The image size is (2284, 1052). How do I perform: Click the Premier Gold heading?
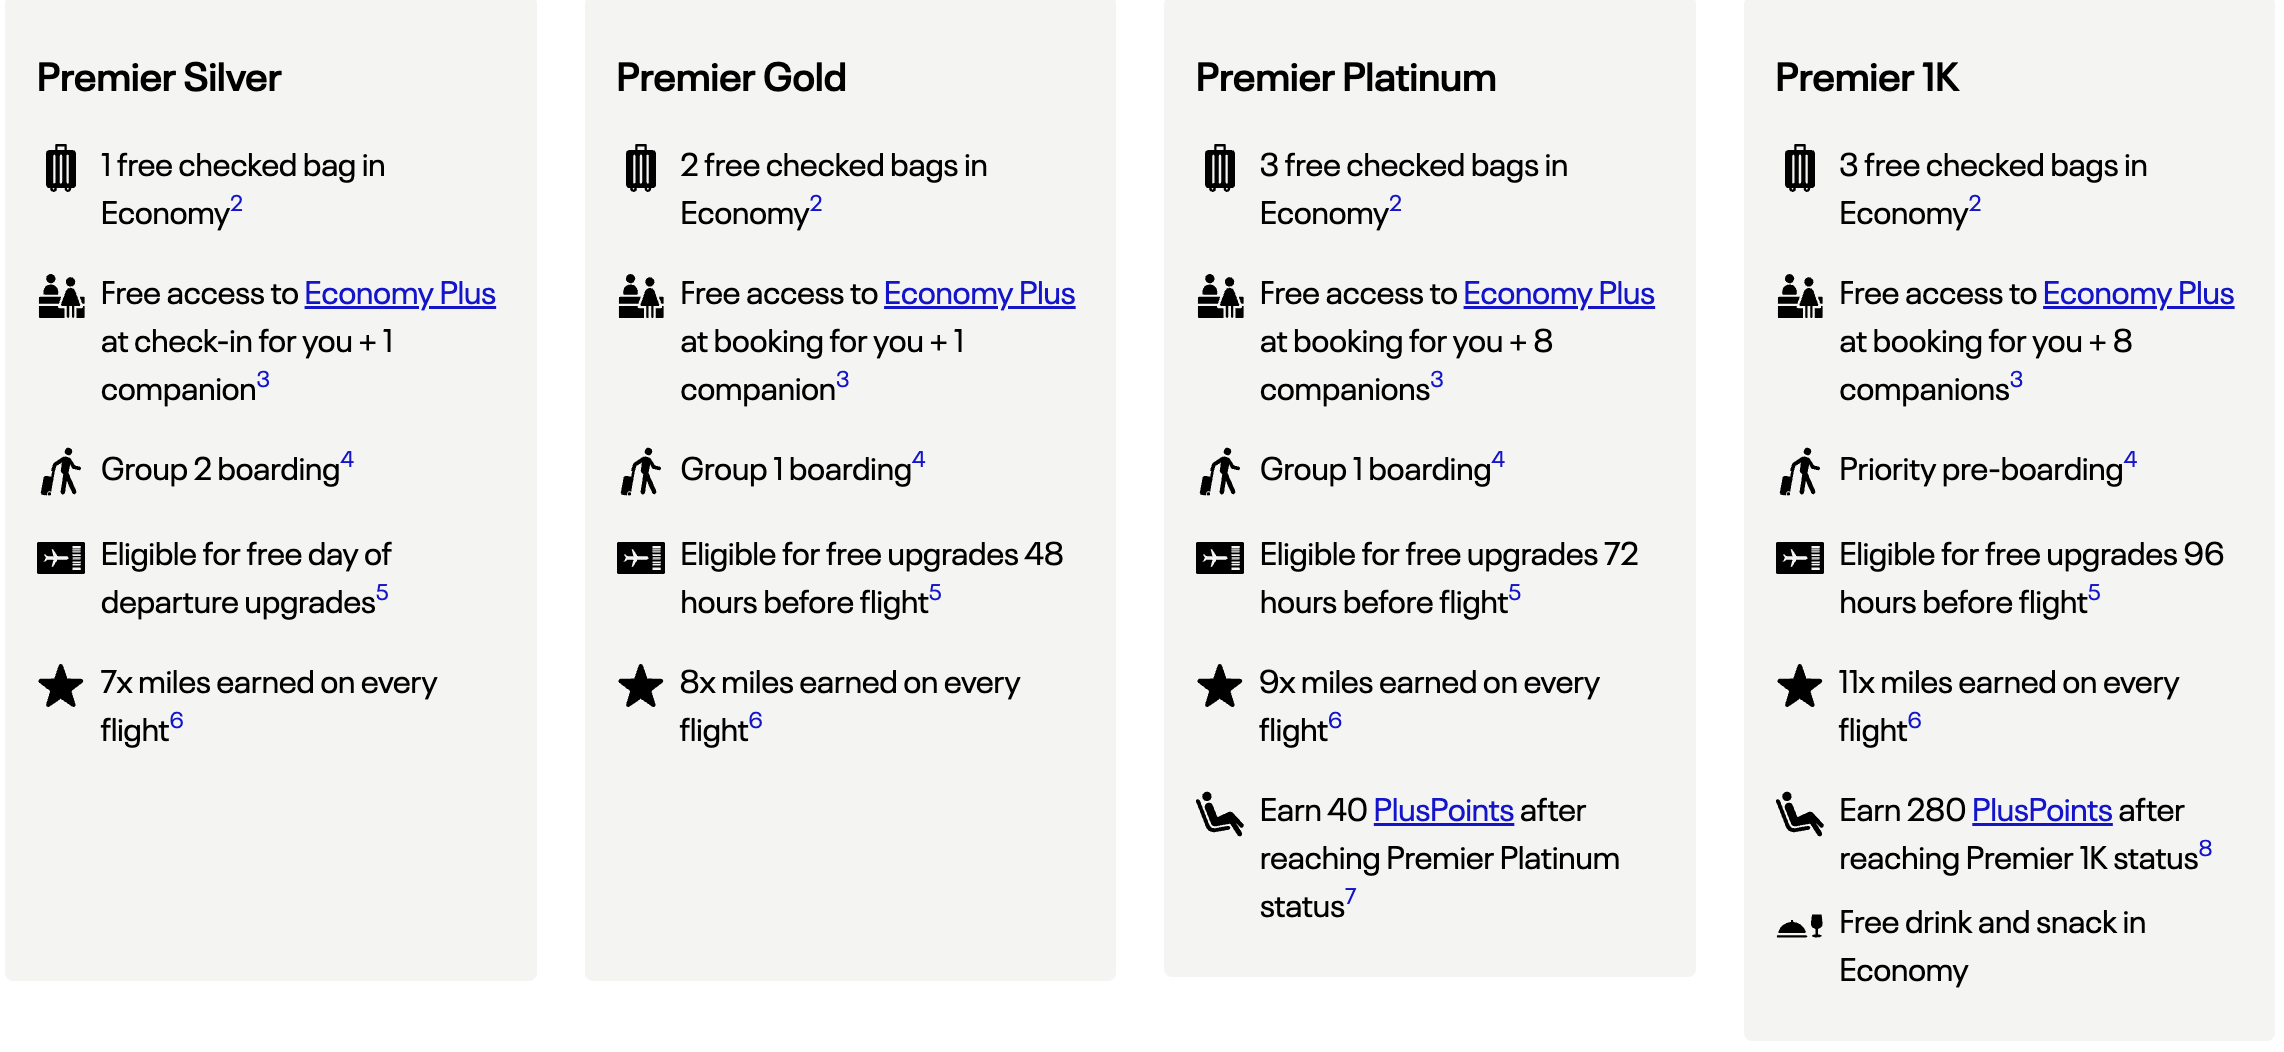click(x=731, y=78)
